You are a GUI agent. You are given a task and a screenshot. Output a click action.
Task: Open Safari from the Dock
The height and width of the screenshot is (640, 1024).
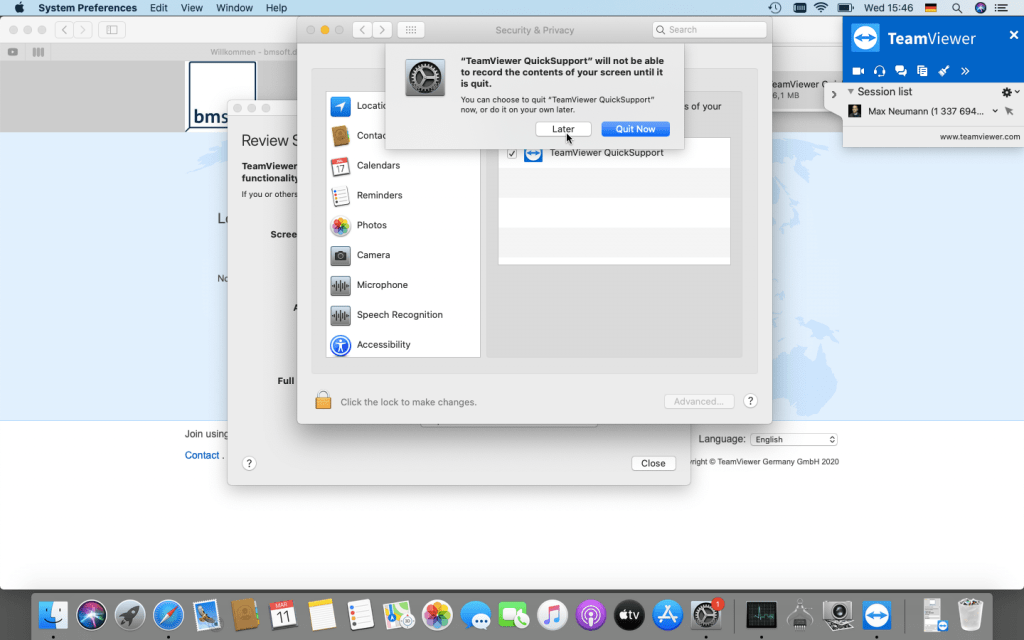(x=168, y=615)
